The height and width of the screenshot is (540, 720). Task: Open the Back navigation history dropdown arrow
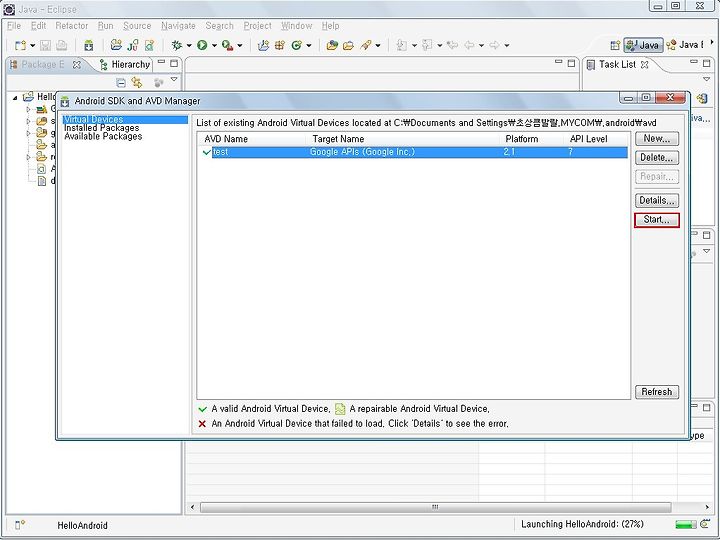pos(481,45)
